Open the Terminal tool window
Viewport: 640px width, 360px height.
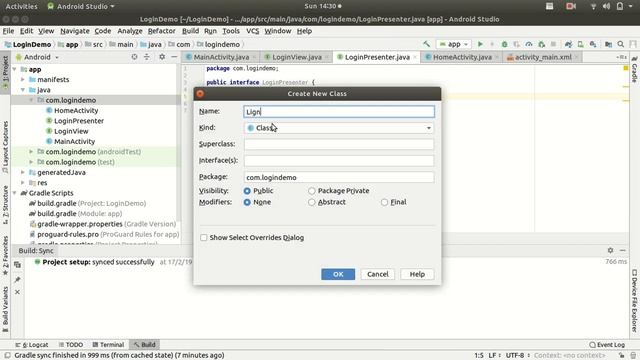(108, 345)
